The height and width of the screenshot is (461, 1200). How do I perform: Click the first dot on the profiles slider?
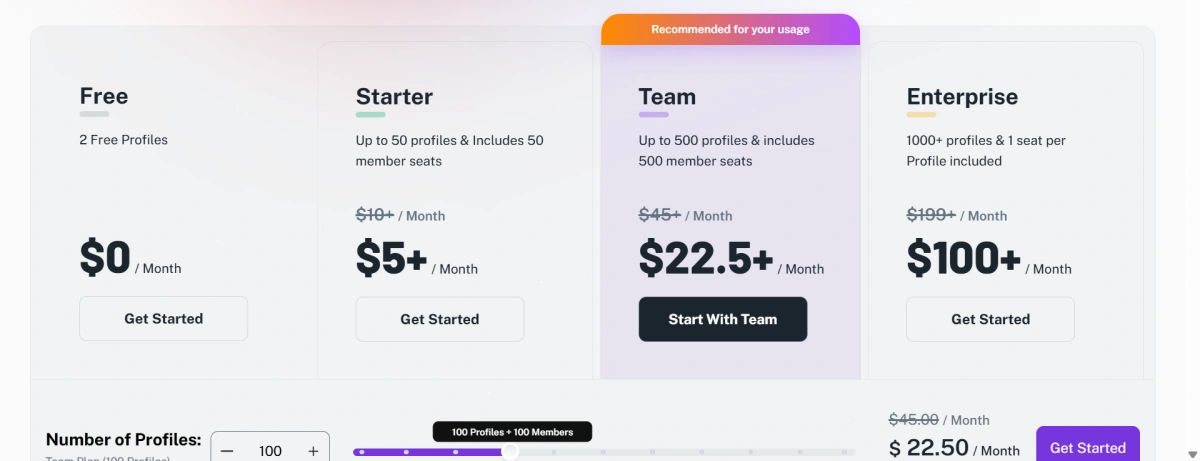pos(362,452)
